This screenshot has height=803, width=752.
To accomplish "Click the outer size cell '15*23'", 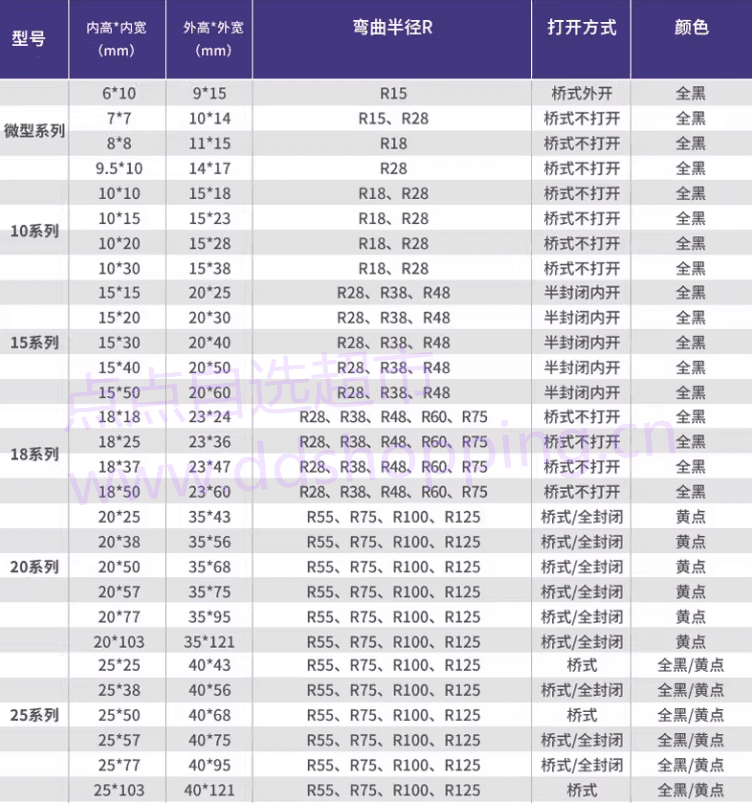I will [x=210, y=219].
